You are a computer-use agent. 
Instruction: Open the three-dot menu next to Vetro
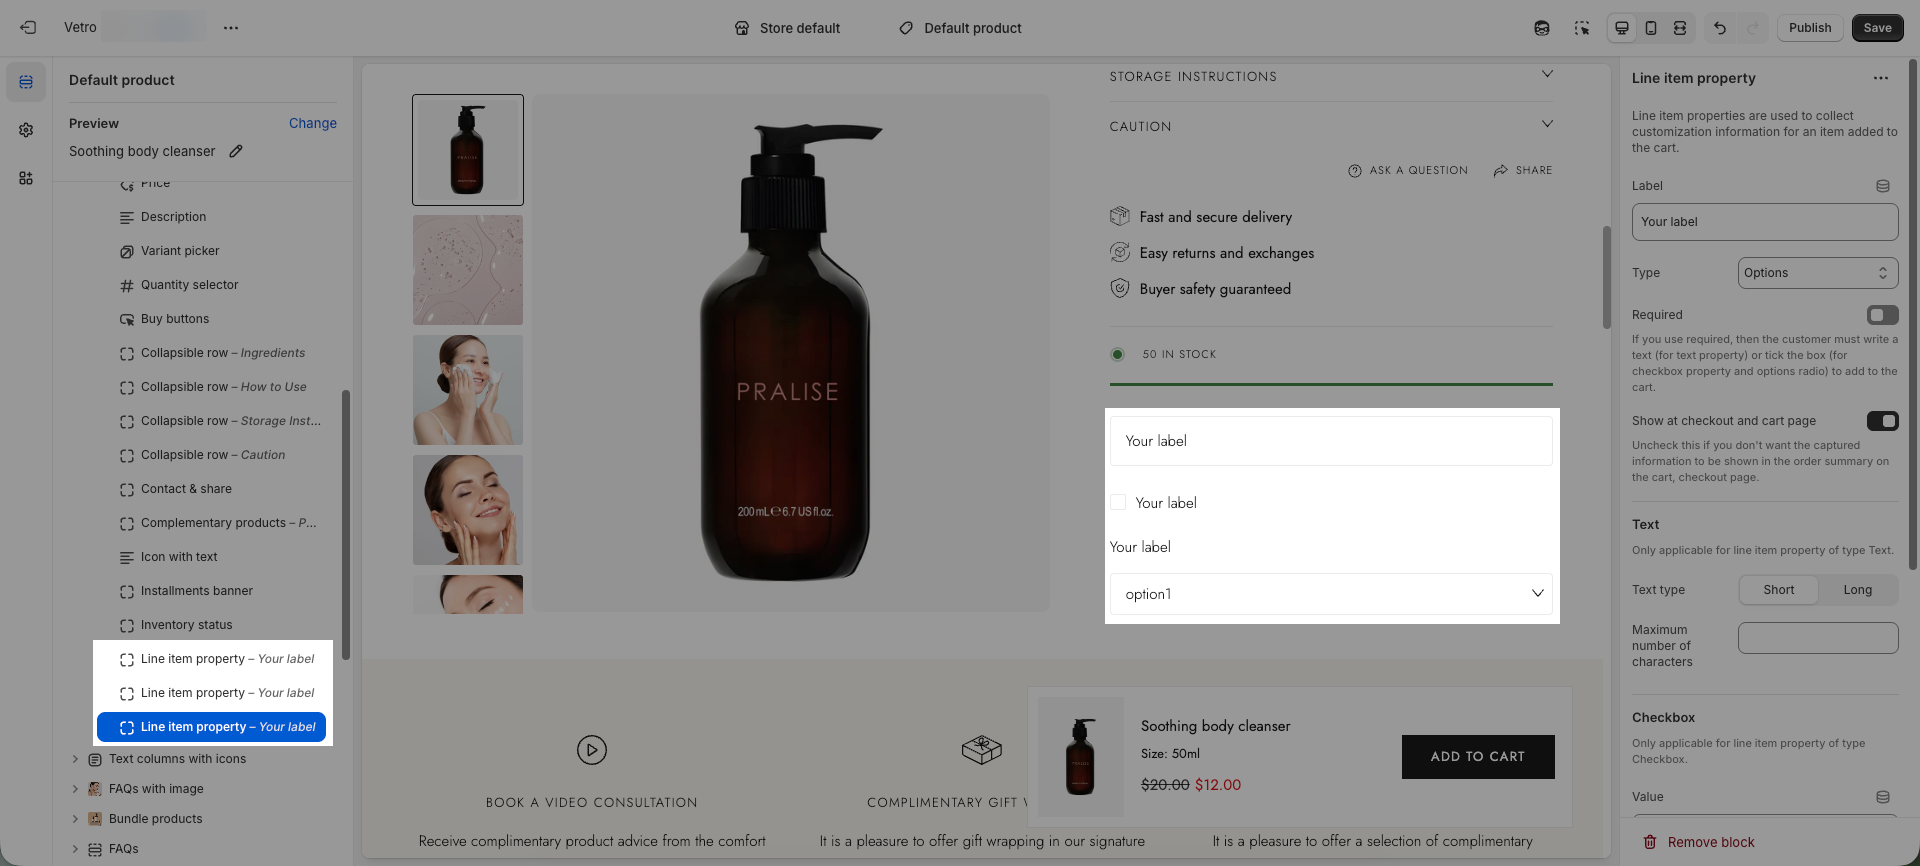click(x=231, y=28)
